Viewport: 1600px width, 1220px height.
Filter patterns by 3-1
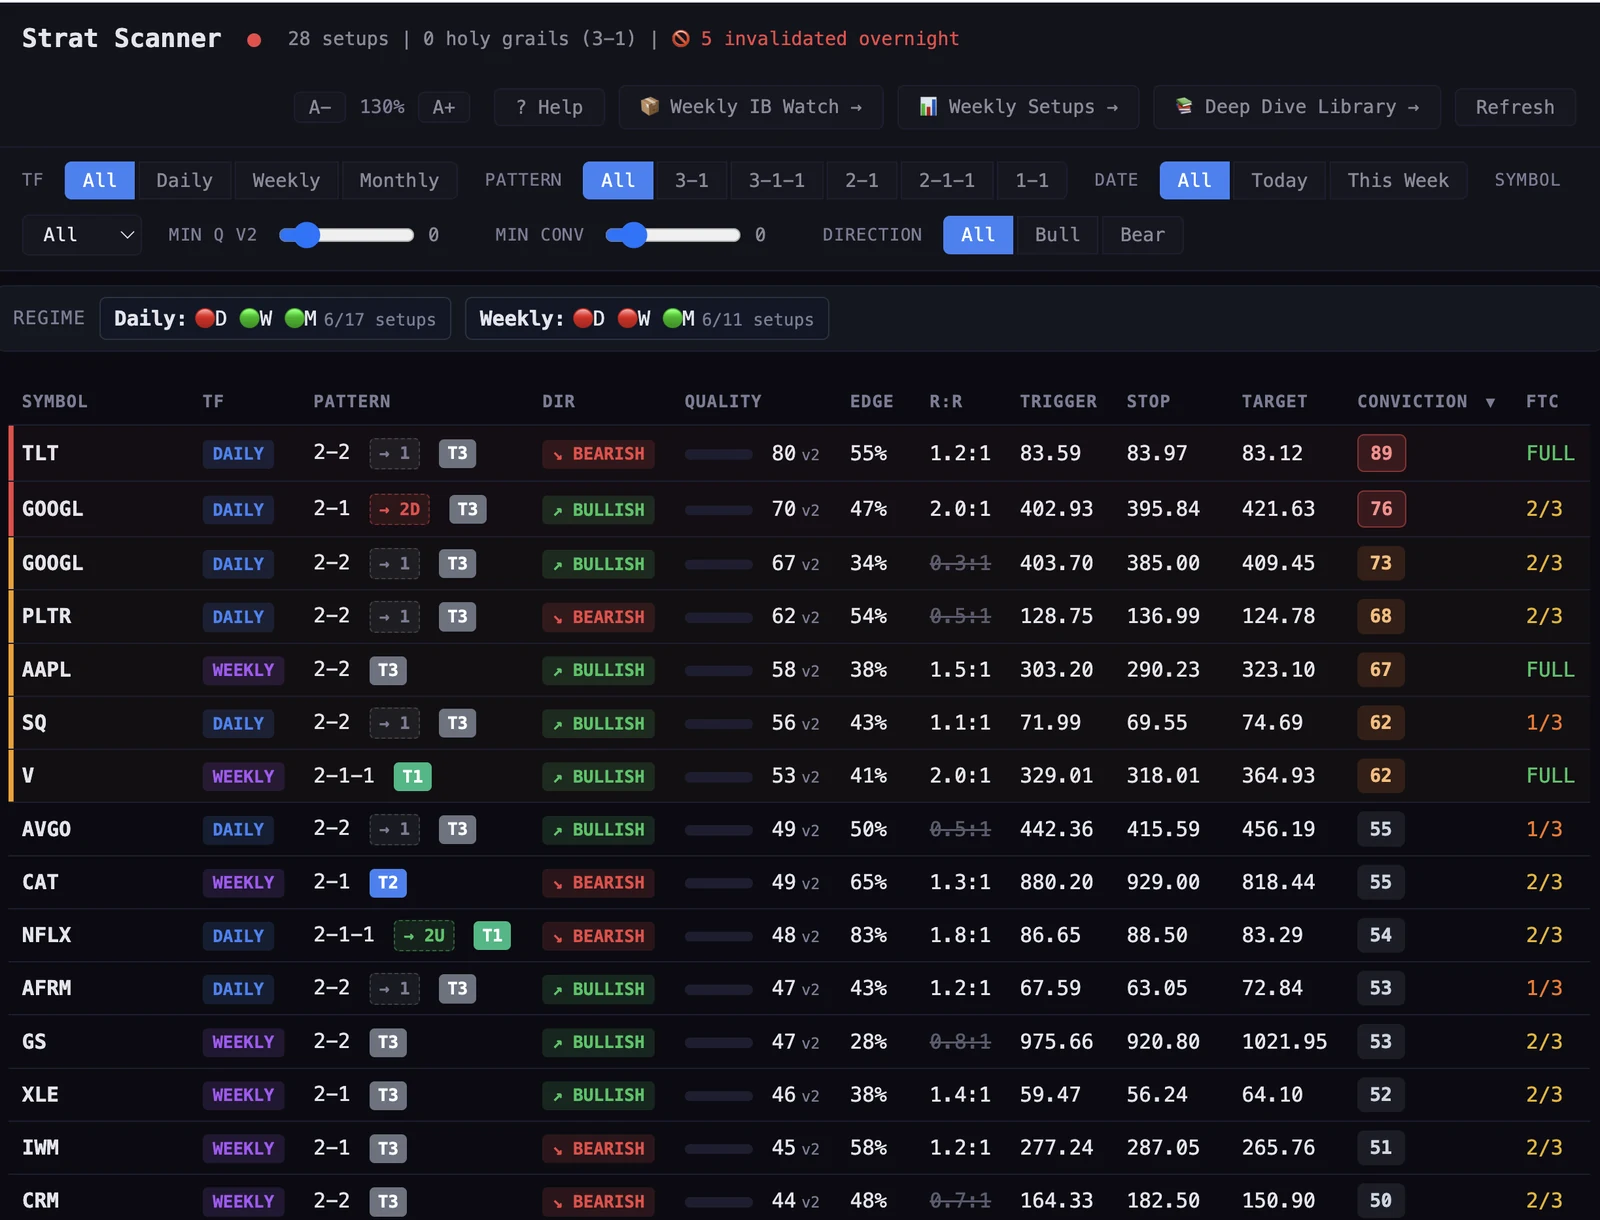click(x=691, y=180)
